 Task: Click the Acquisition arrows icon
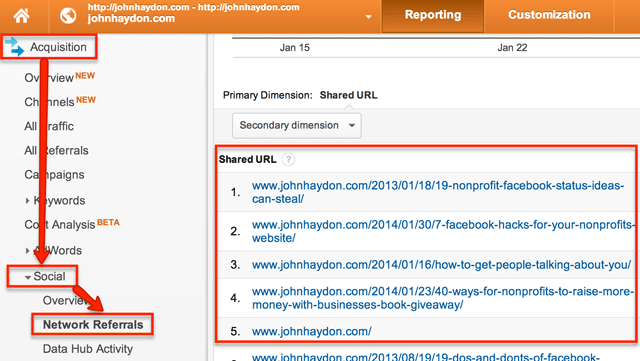tap(15, 47)
